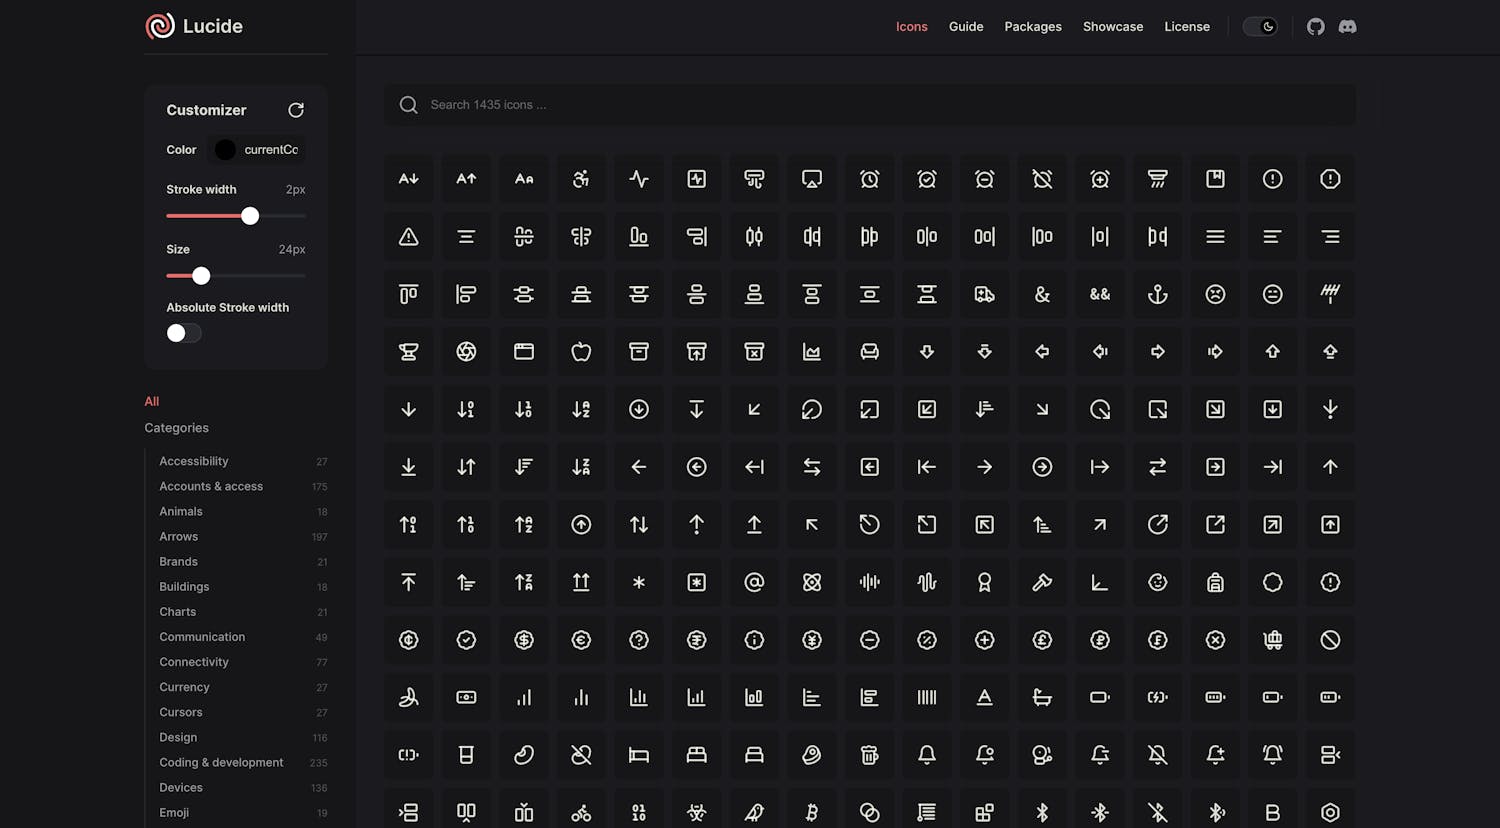Toggle the dark mode theme switch

click(x=1260, y=27)
